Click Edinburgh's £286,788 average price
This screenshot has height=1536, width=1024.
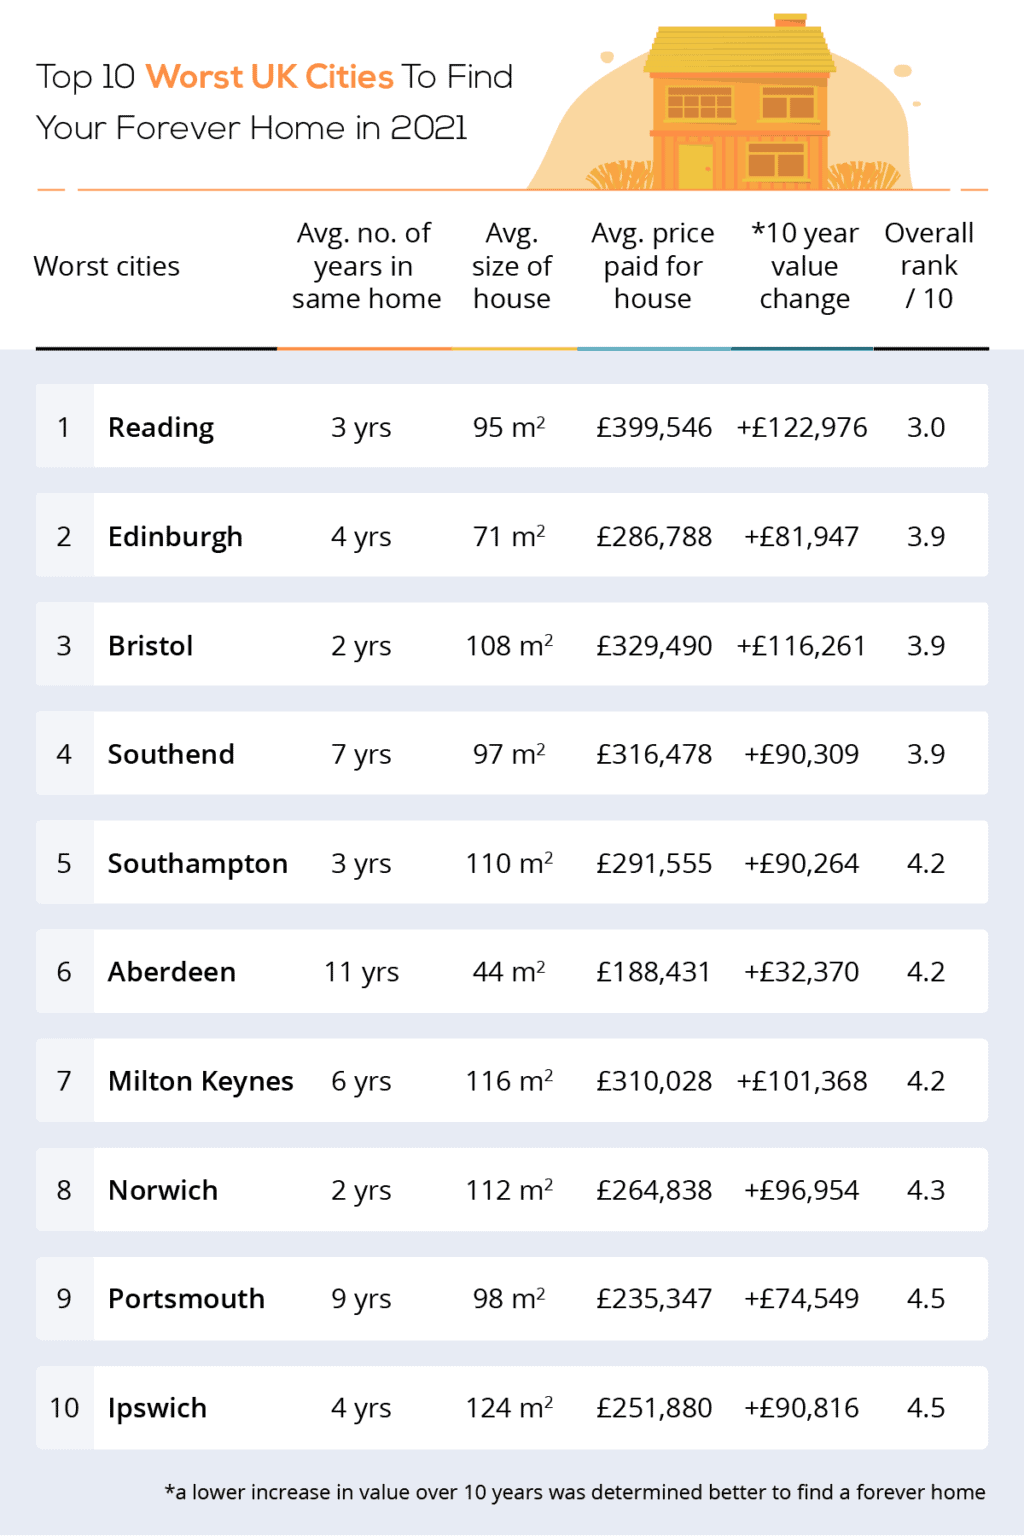coord(654,537)
